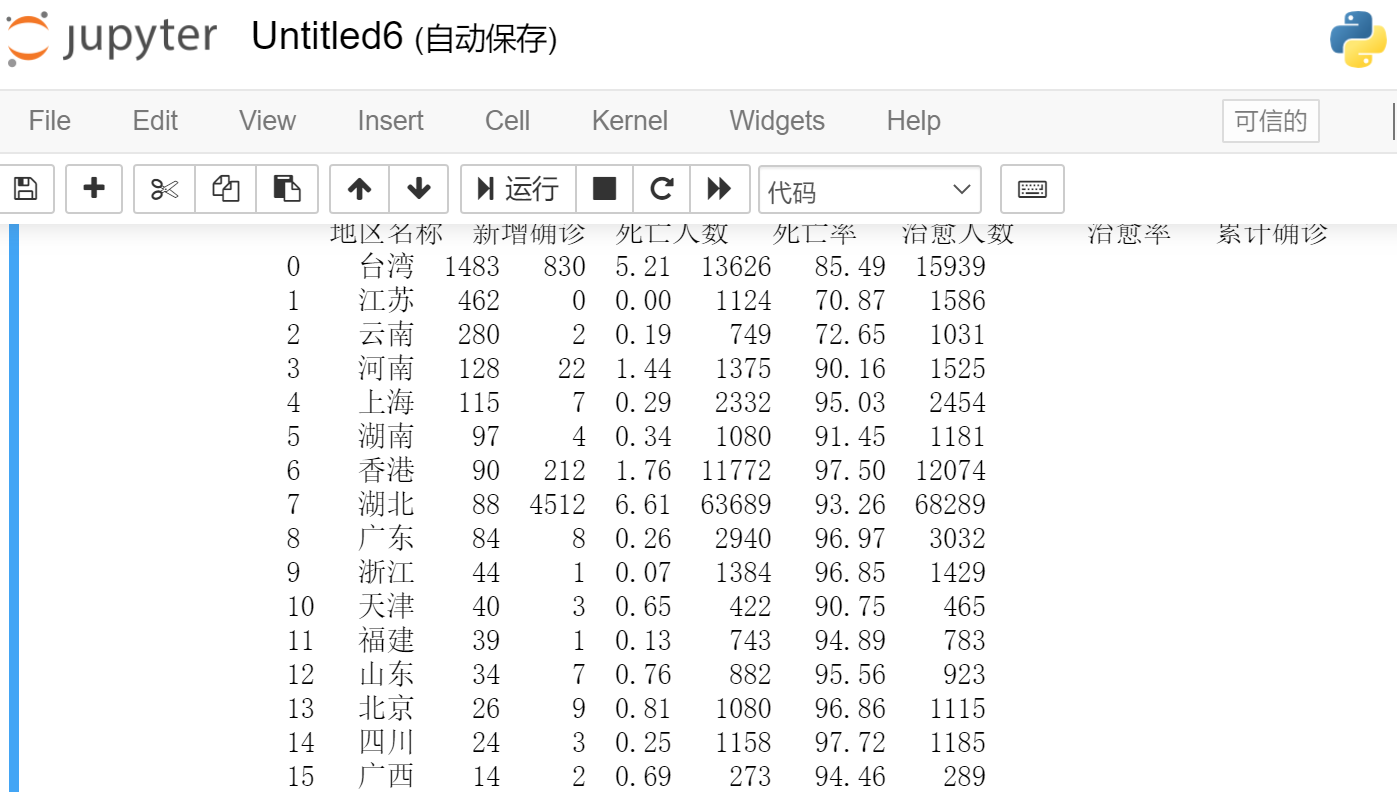The image size is (1397, 792).
Task: Select the 广西 region cell
Action: pyautogui.click(x=386, y=776)
